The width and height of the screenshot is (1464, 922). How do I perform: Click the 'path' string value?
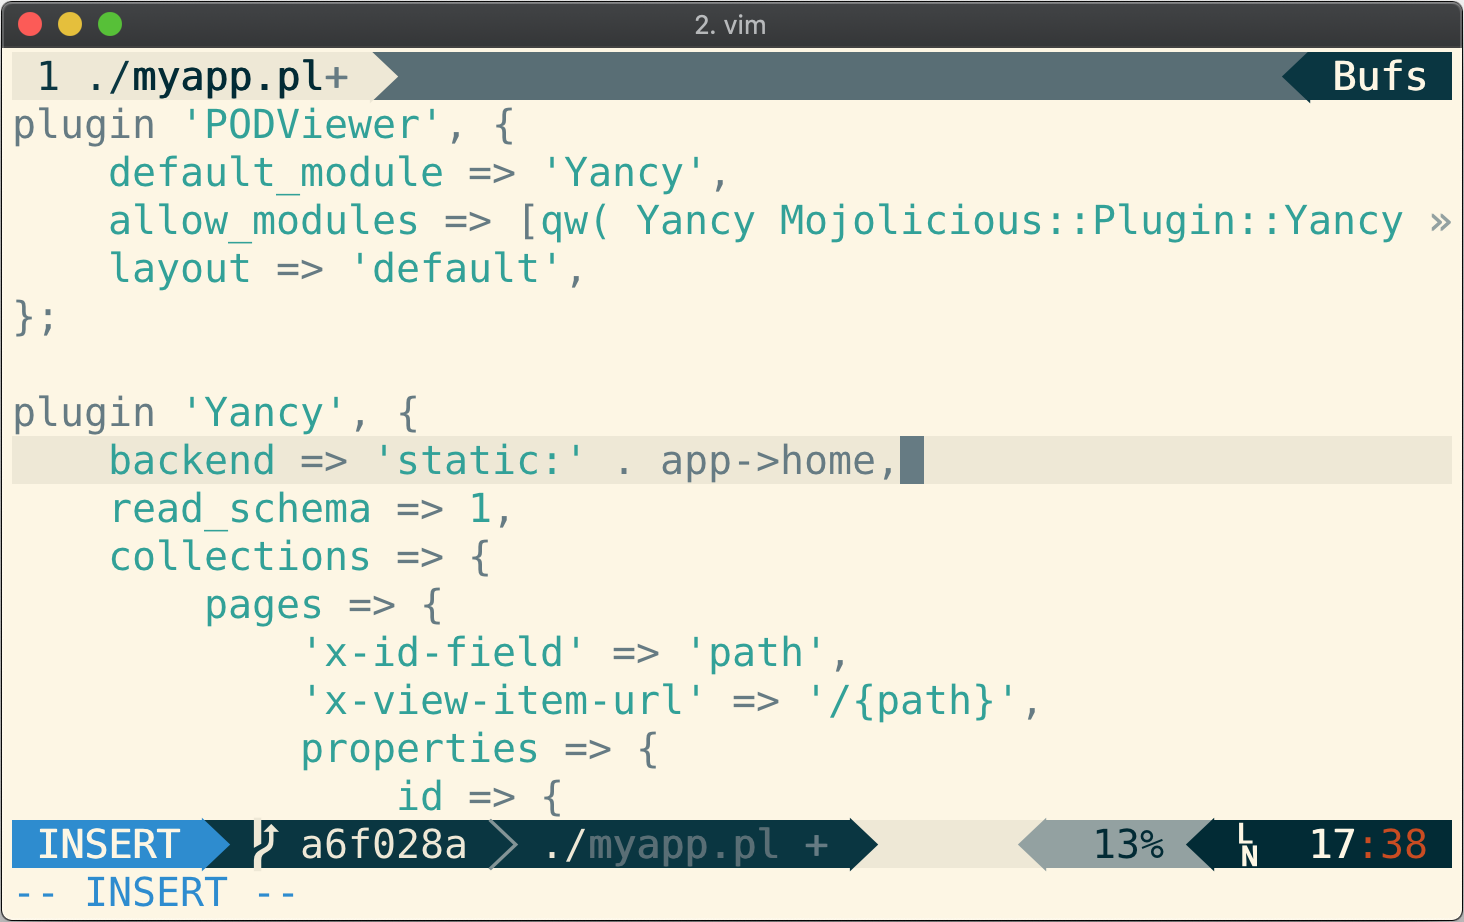pyautogui.click(x=756, y=653)
